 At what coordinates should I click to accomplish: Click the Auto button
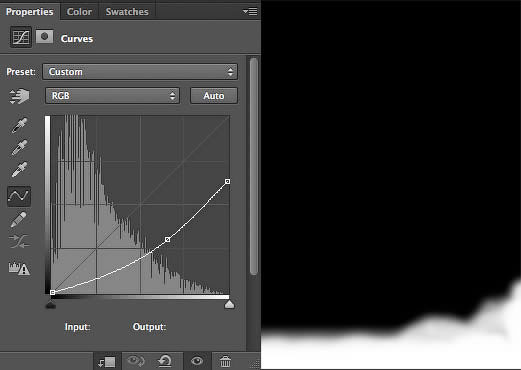click(214, 96)
